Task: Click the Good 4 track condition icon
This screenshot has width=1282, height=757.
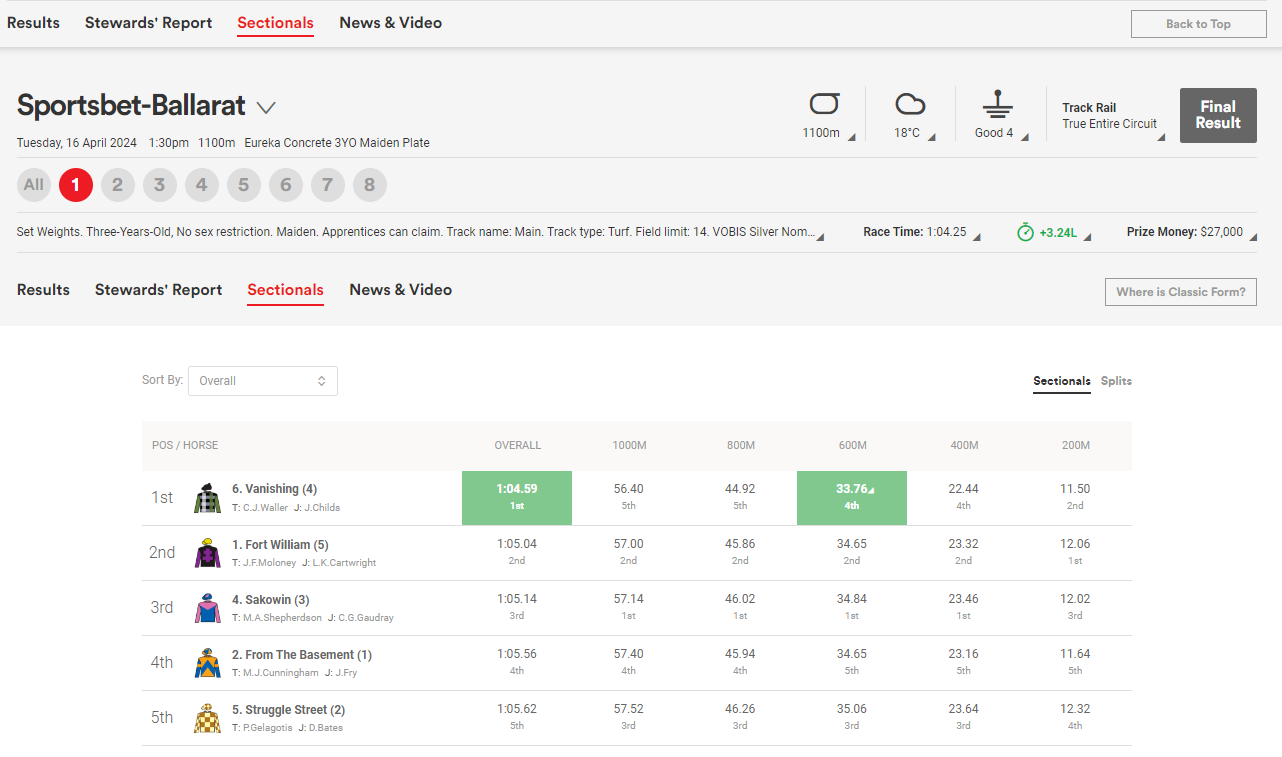Action: pyautogui.click(x=997, y=104)
